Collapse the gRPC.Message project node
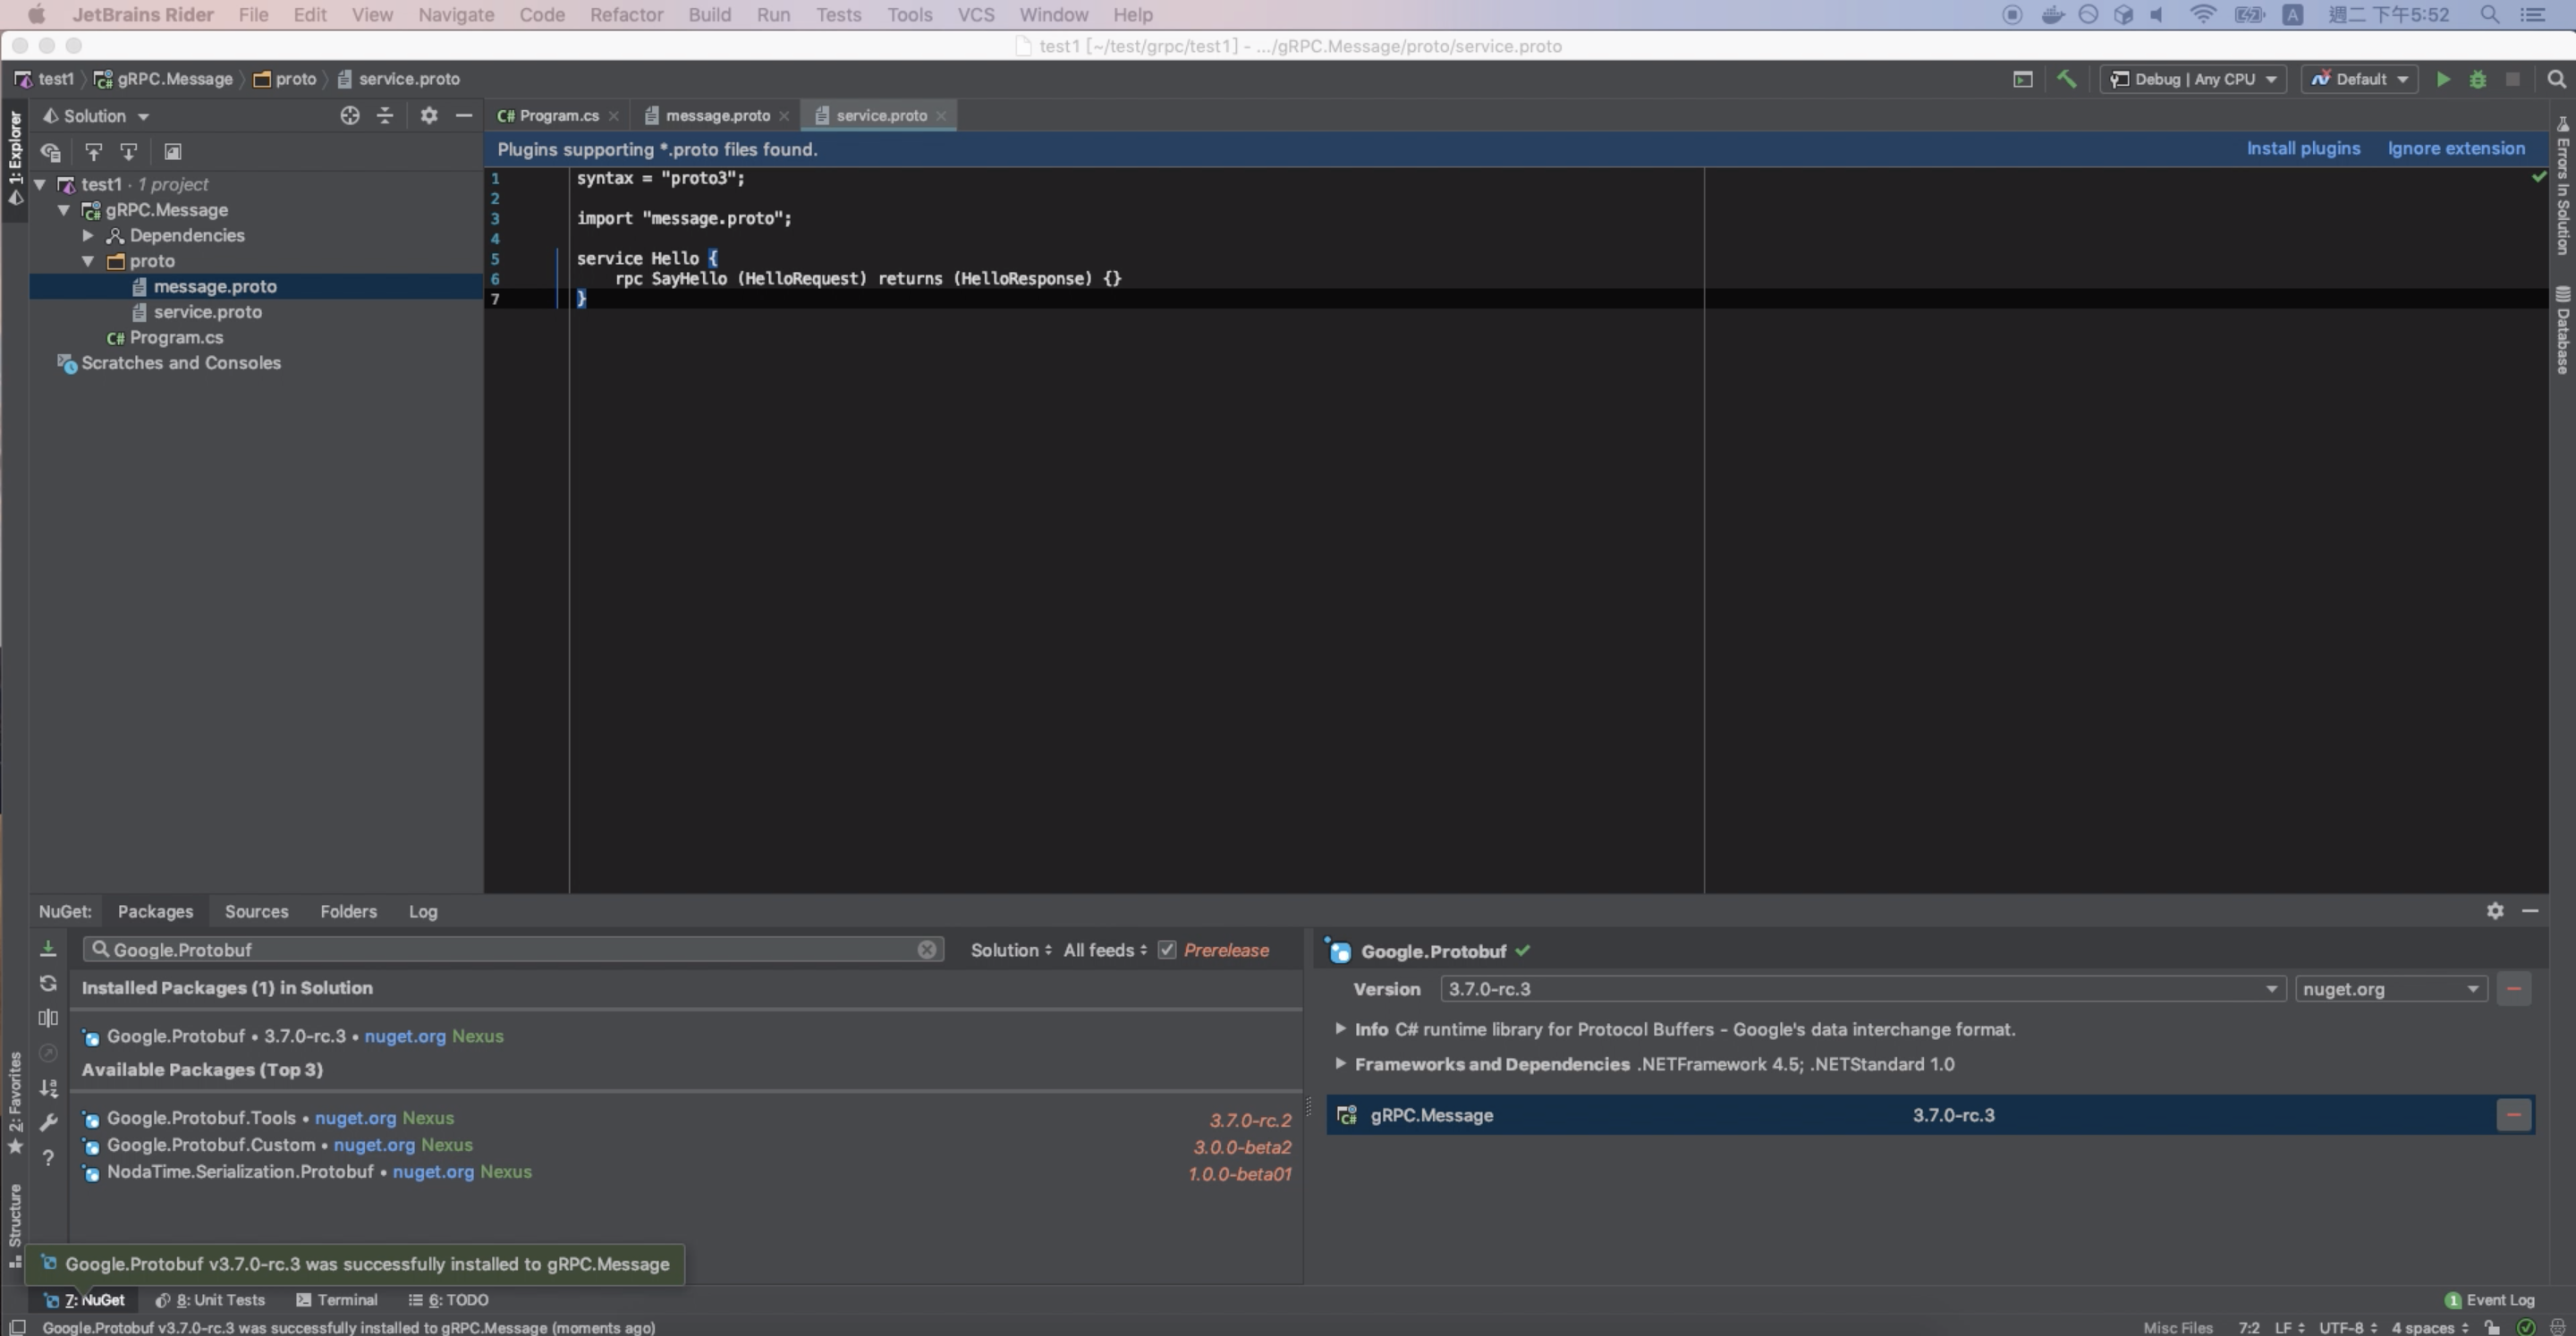The height and width of the screenshot is (1336, 2576). (x=64, y=210)
